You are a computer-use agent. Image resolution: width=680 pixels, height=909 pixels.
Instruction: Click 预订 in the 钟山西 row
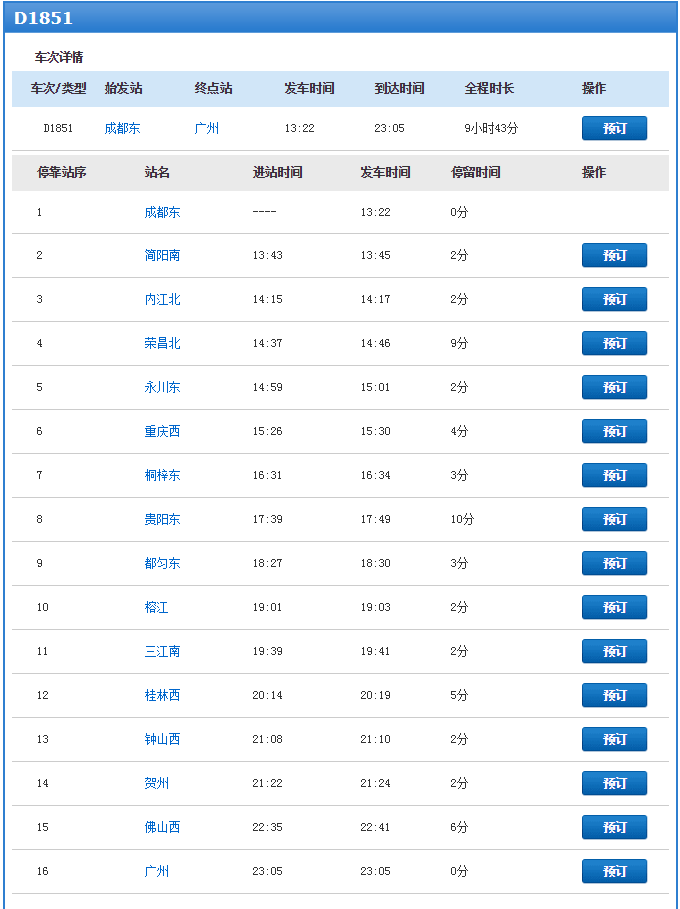(614, 739)
